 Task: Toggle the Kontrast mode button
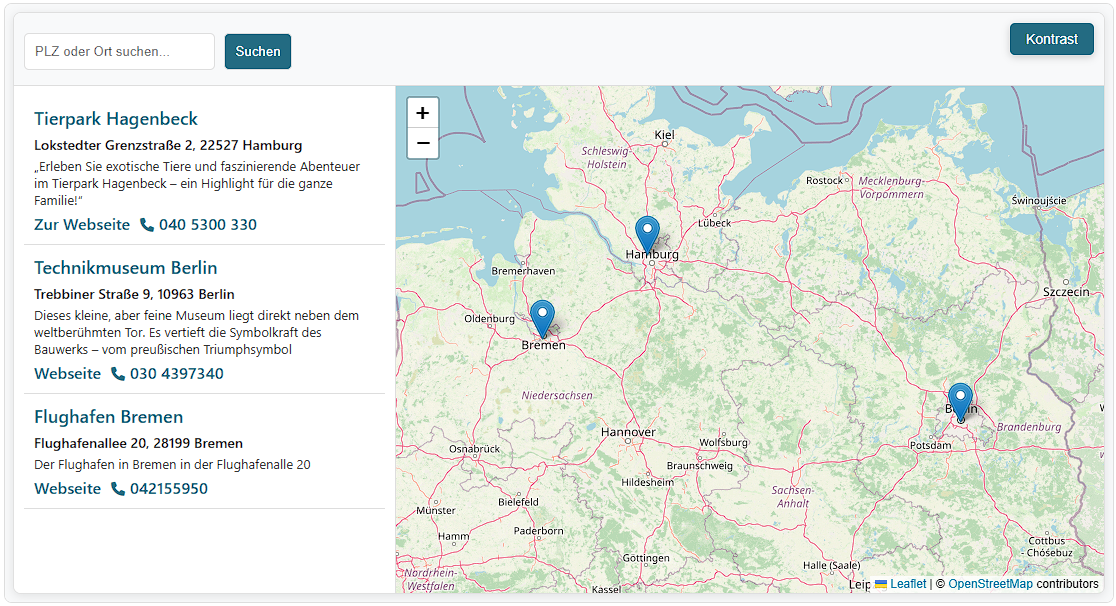[x=1051, y=39]
